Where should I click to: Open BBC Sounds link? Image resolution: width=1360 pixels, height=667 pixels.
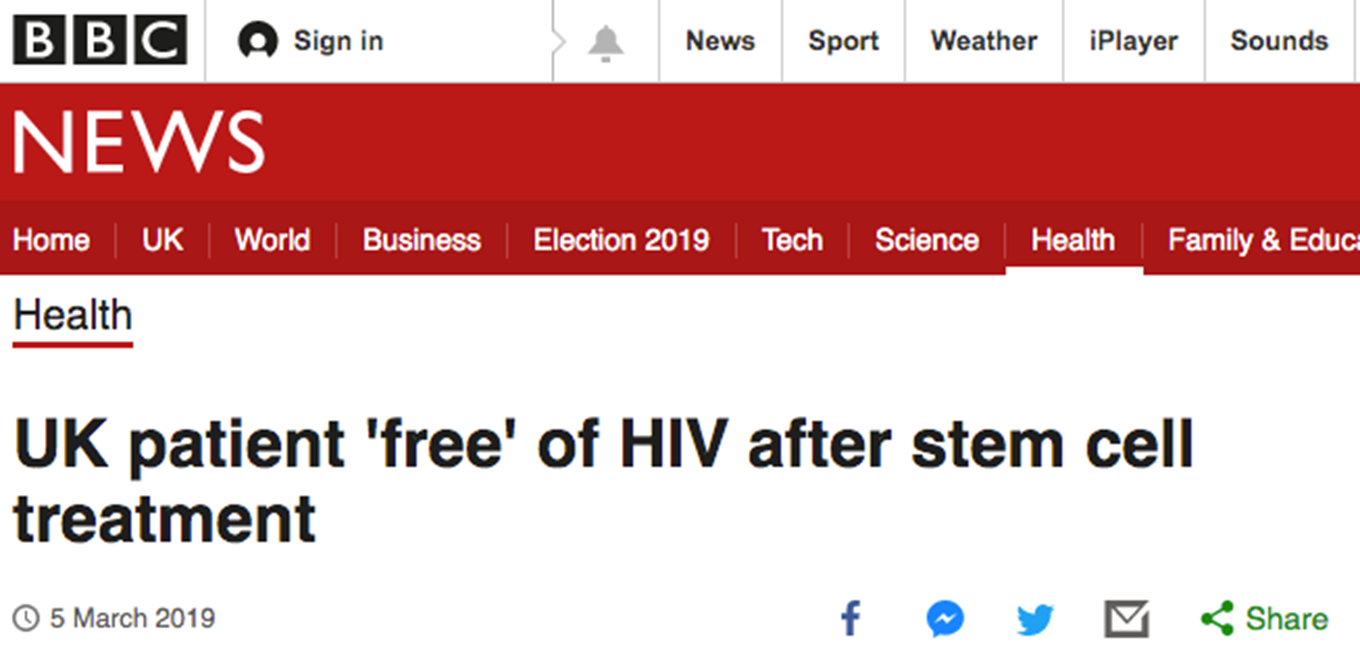click(1279, 41)
